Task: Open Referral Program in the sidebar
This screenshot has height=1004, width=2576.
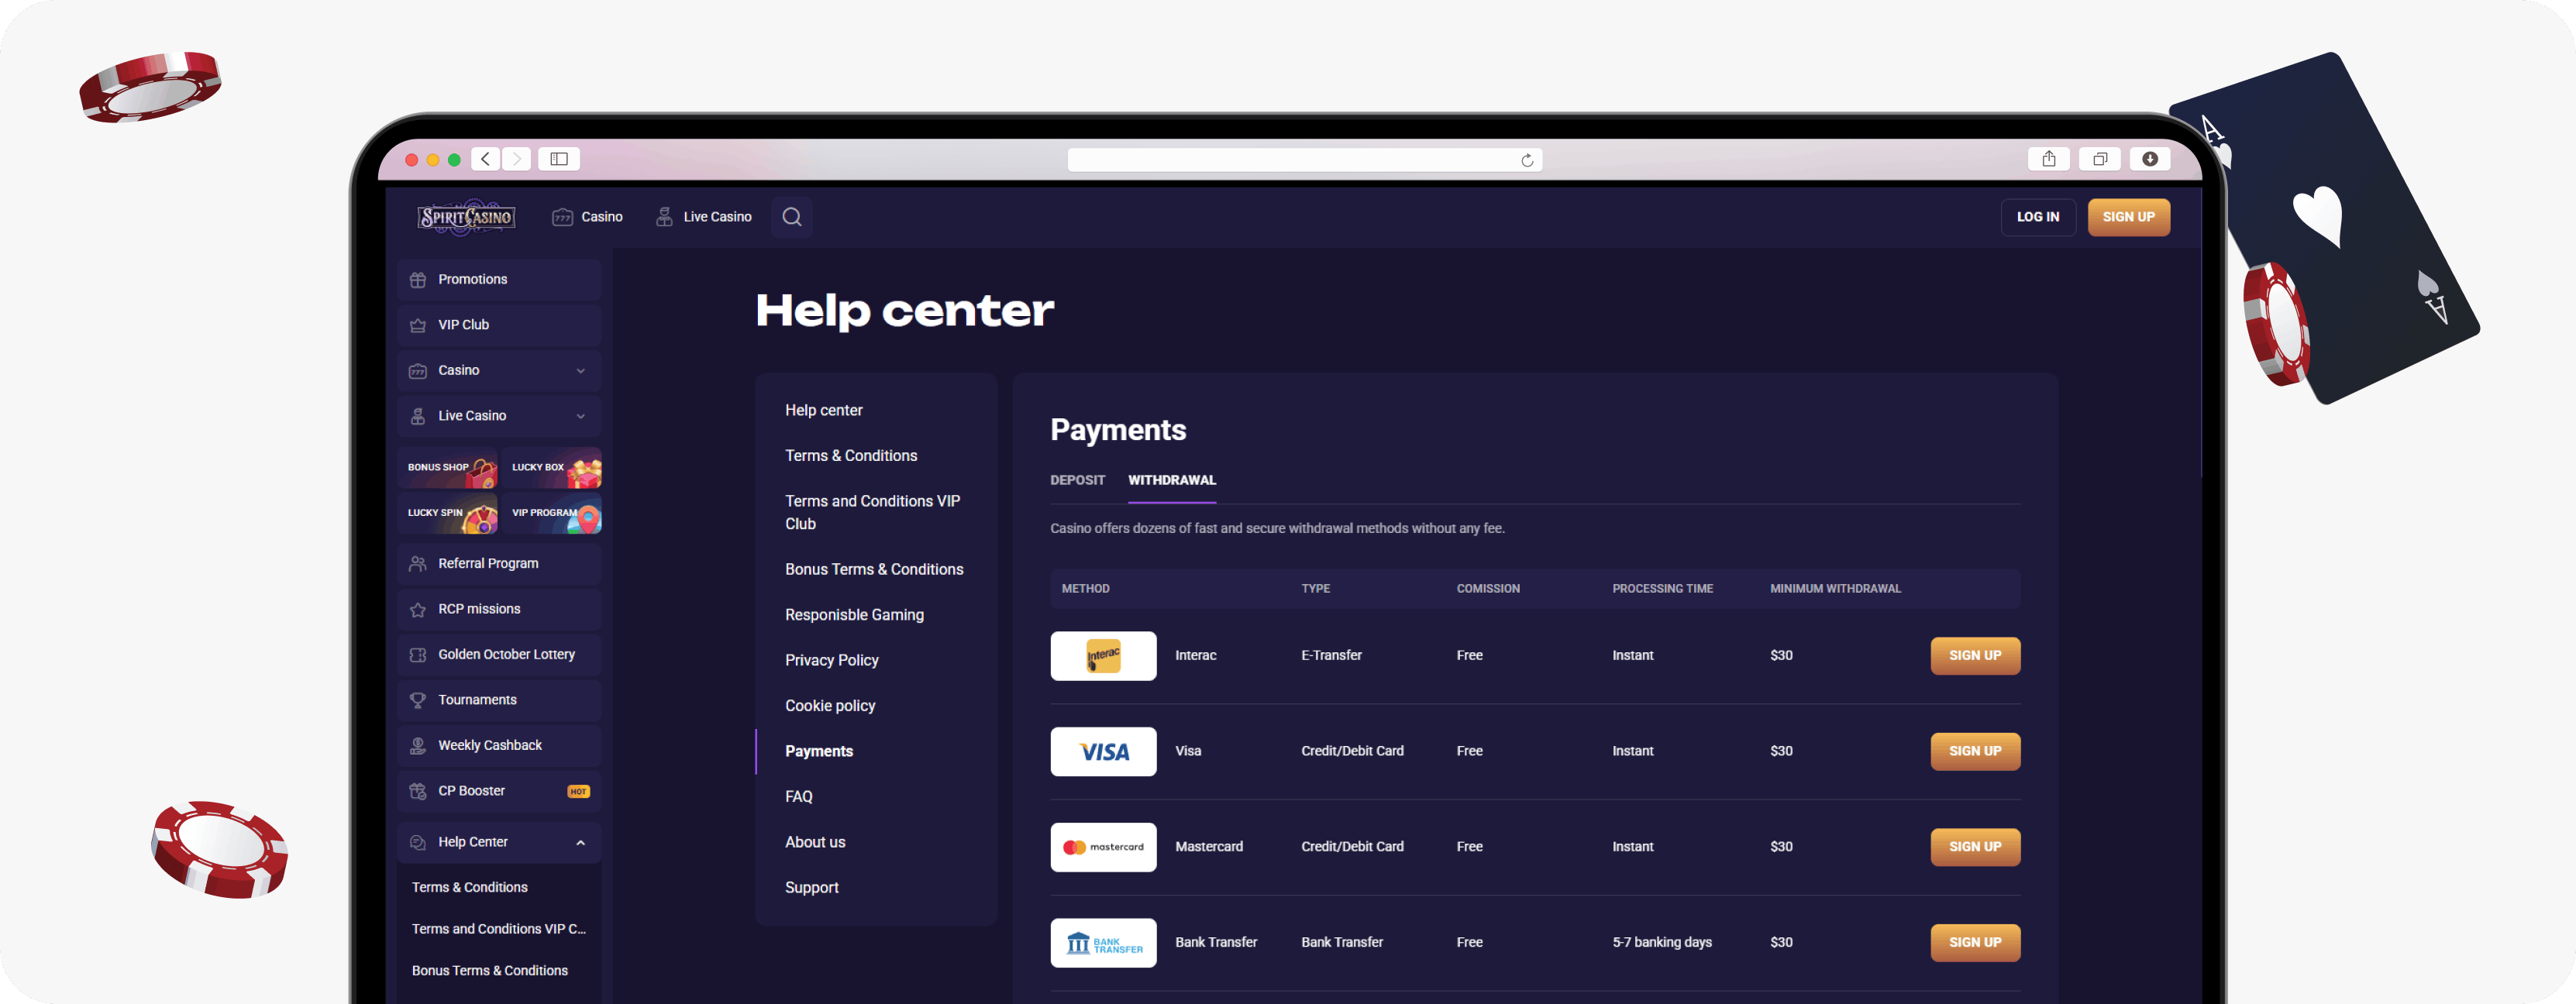Action: 499,564
